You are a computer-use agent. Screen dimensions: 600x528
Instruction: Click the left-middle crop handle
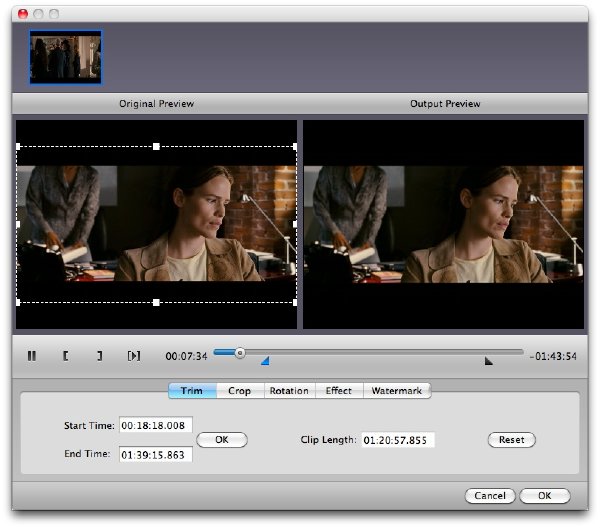pyautogui.click(x=18, y=224)
